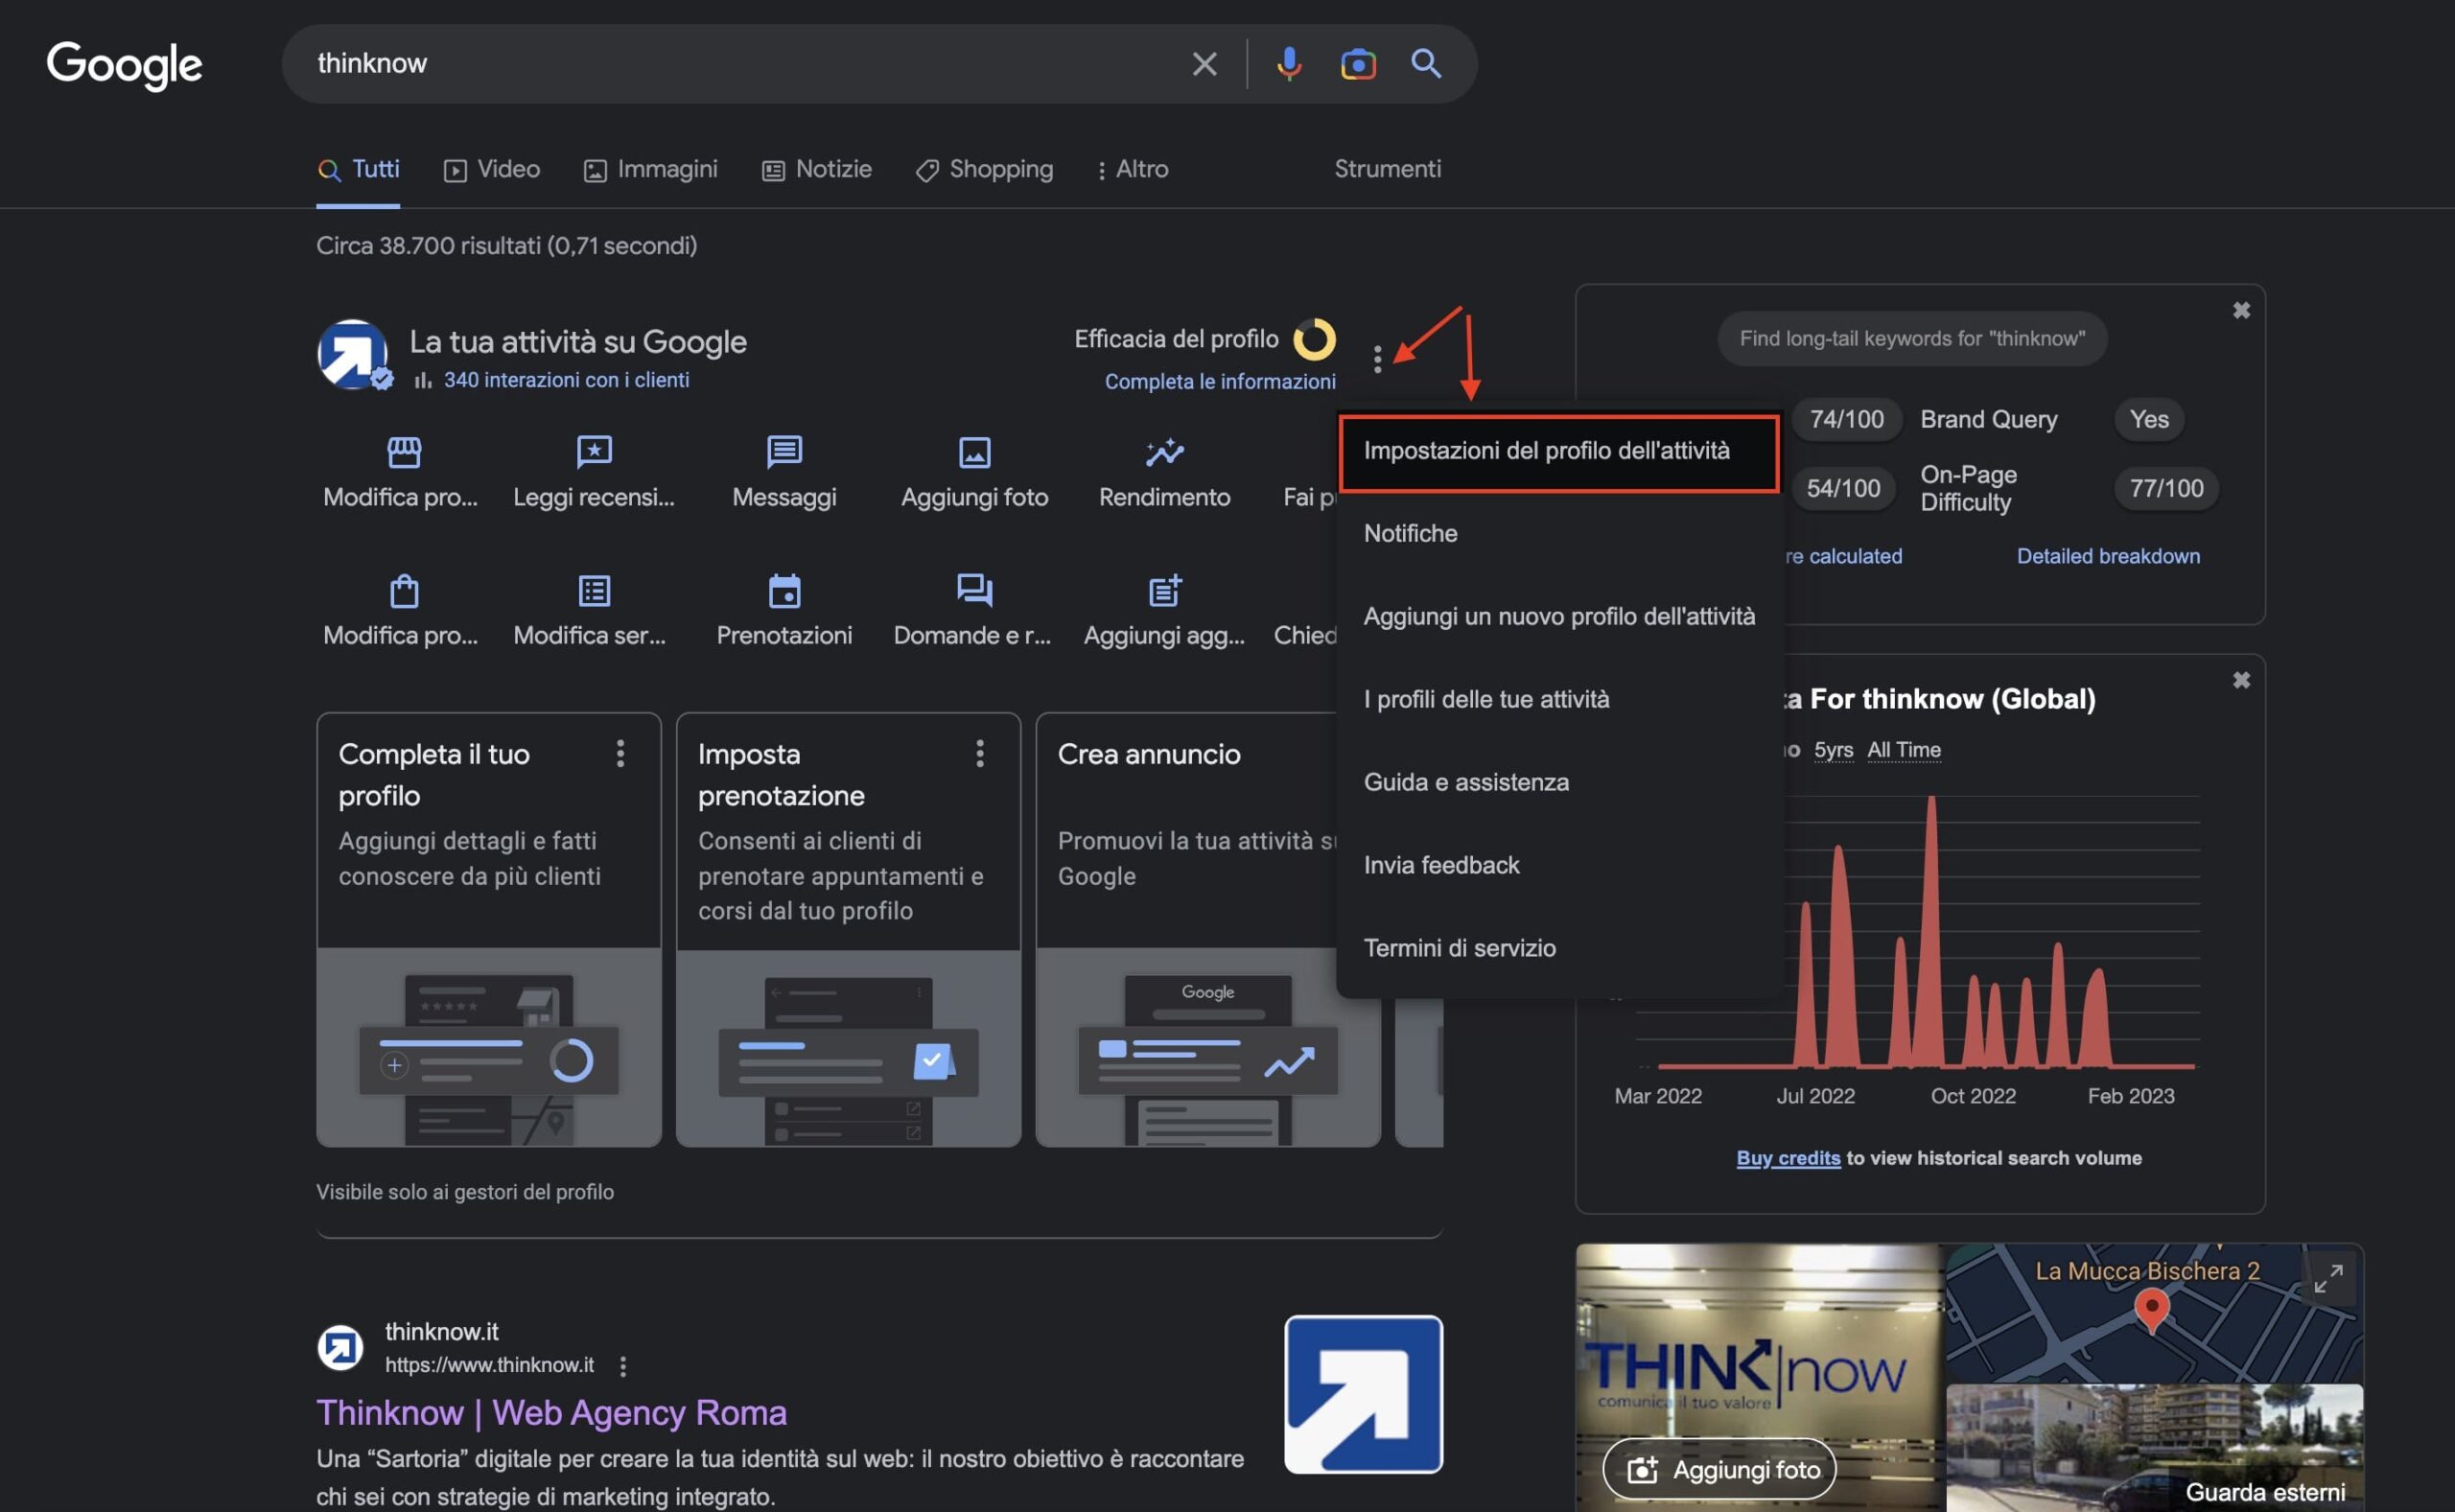Open the Leggi recensioni reviews icon
2455x1512 pixels.
tap(592, 453)
